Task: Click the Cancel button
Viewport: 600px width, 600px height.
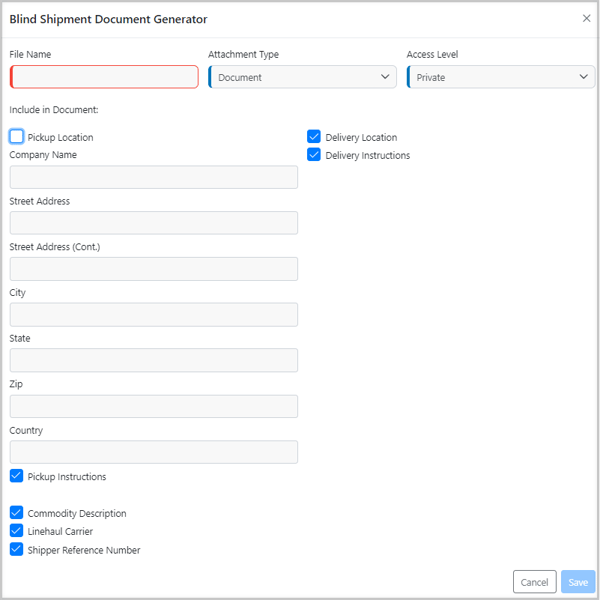Action: 535,582
